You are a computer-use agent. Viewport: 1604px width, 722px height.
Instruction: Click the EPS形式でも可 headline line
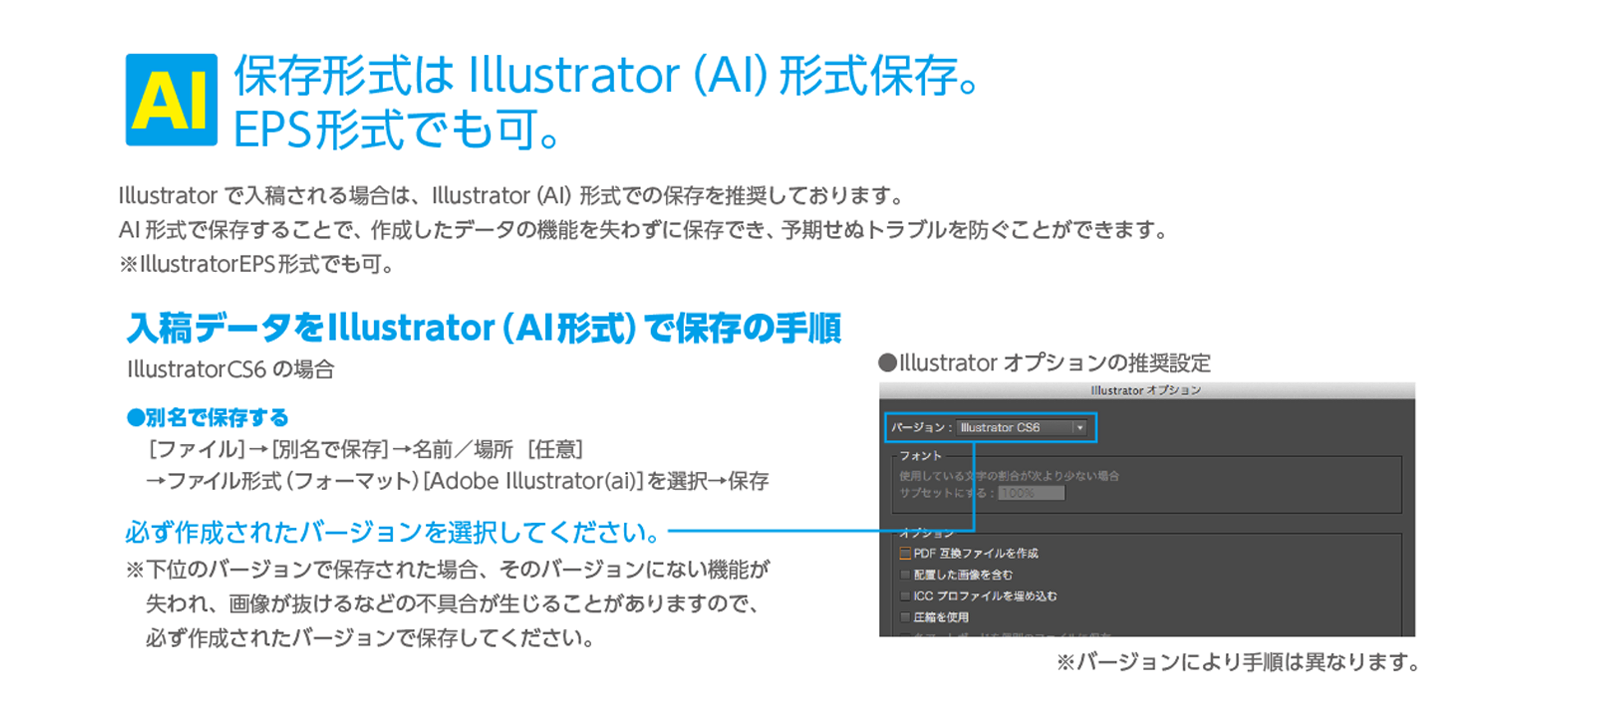click(x=397, y=130)
